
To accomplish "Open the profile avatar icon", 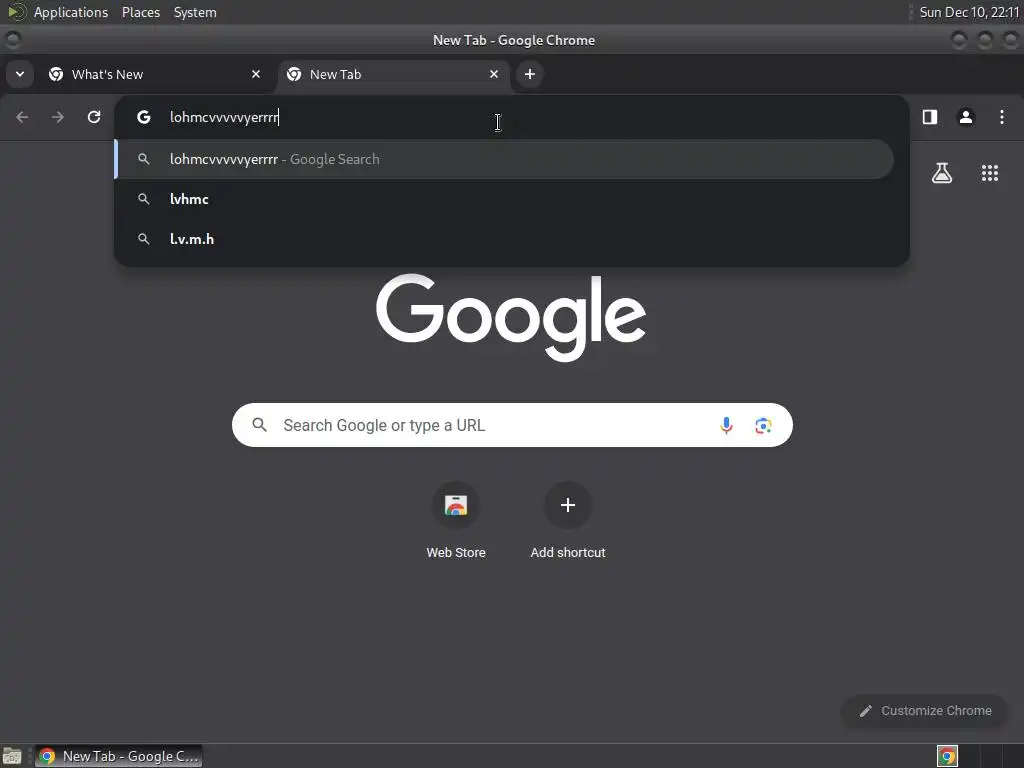I will [966, 117].
